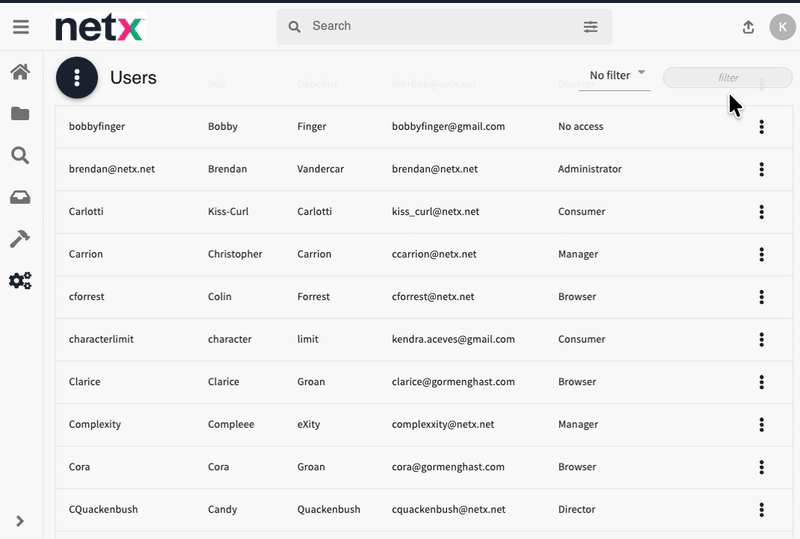
Task: Click the upload icon in header
Action: [748, 27]
